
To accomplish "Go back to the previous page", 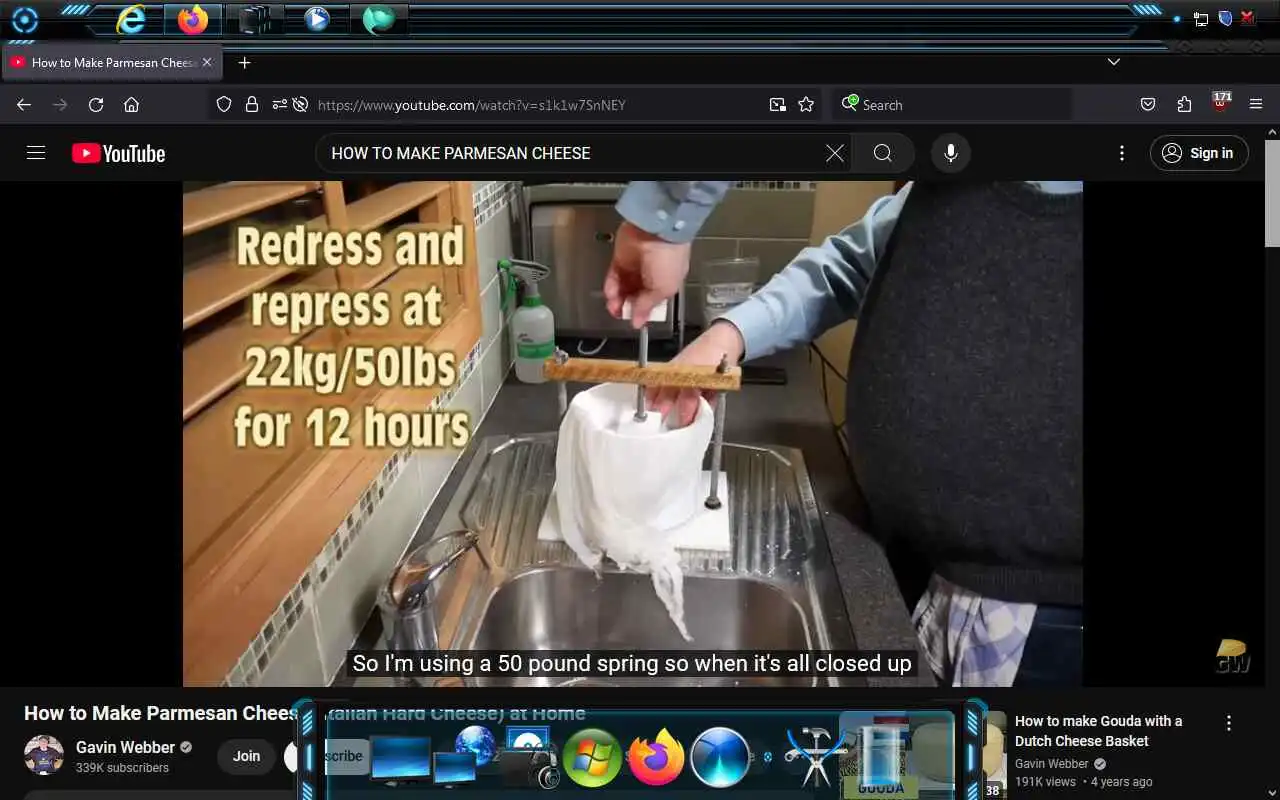I will tap(24, 105).
